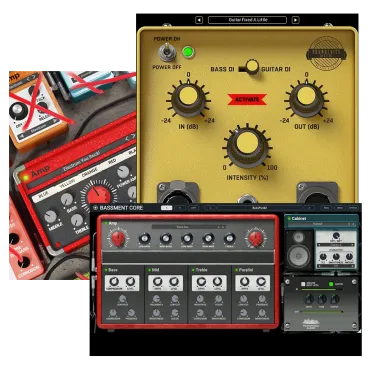Click the Cabinet speaker thumbnail
This screenshot has width=370, height=370.
pos(299,249)
